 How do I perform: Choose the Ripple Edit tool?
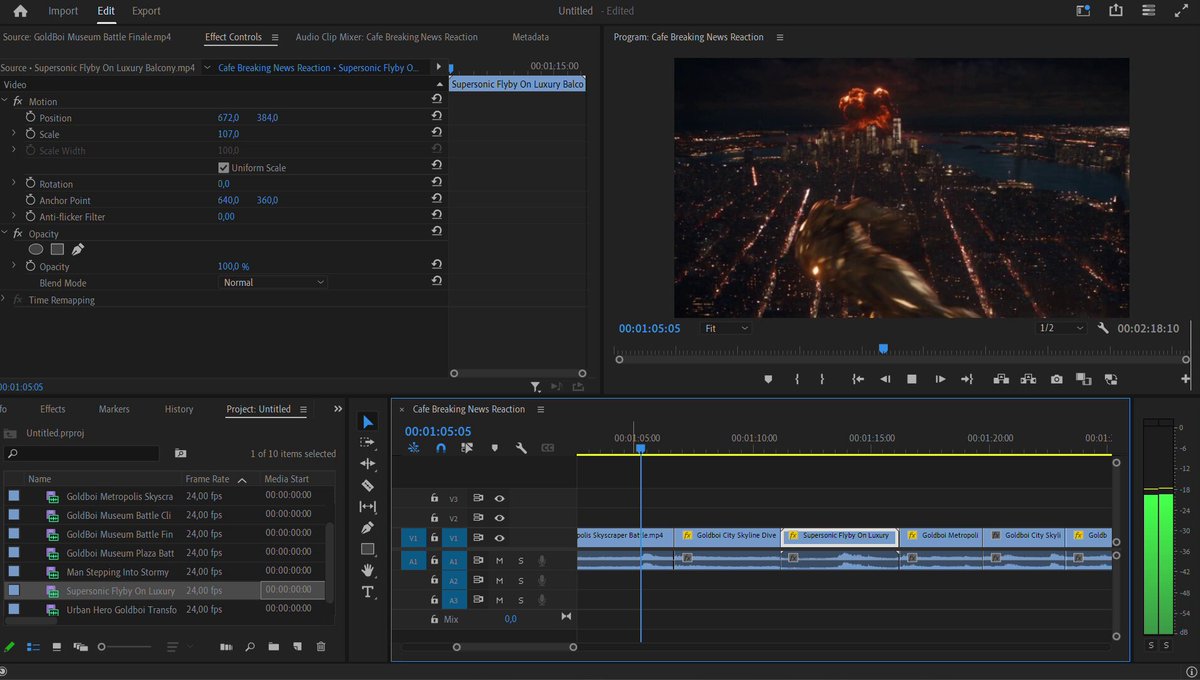(x=368, y=464)
